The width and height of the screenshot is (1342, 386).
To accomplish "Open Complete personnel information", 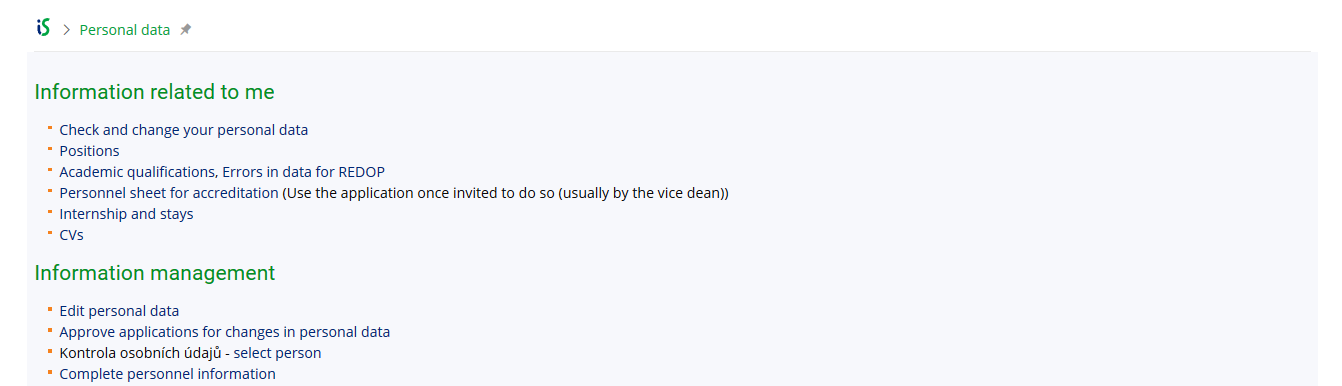I will (x=168, y=374).
